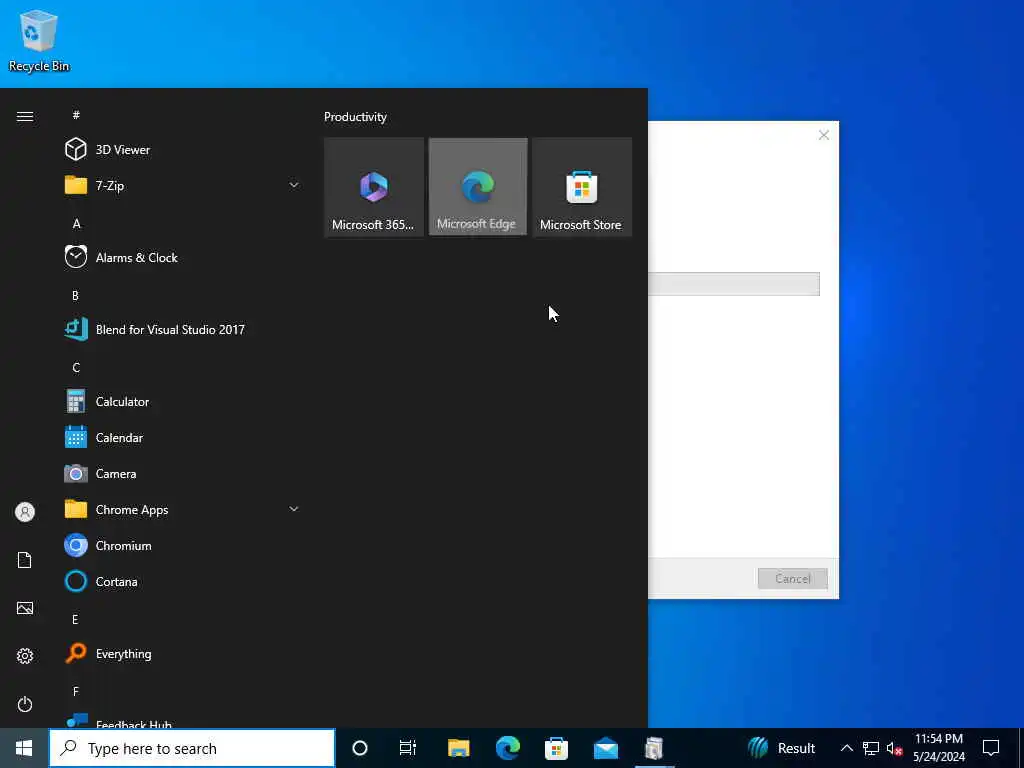Screen dimensions: 1024x768
Task: Click the Power button in Start
Action: (25, 704)
